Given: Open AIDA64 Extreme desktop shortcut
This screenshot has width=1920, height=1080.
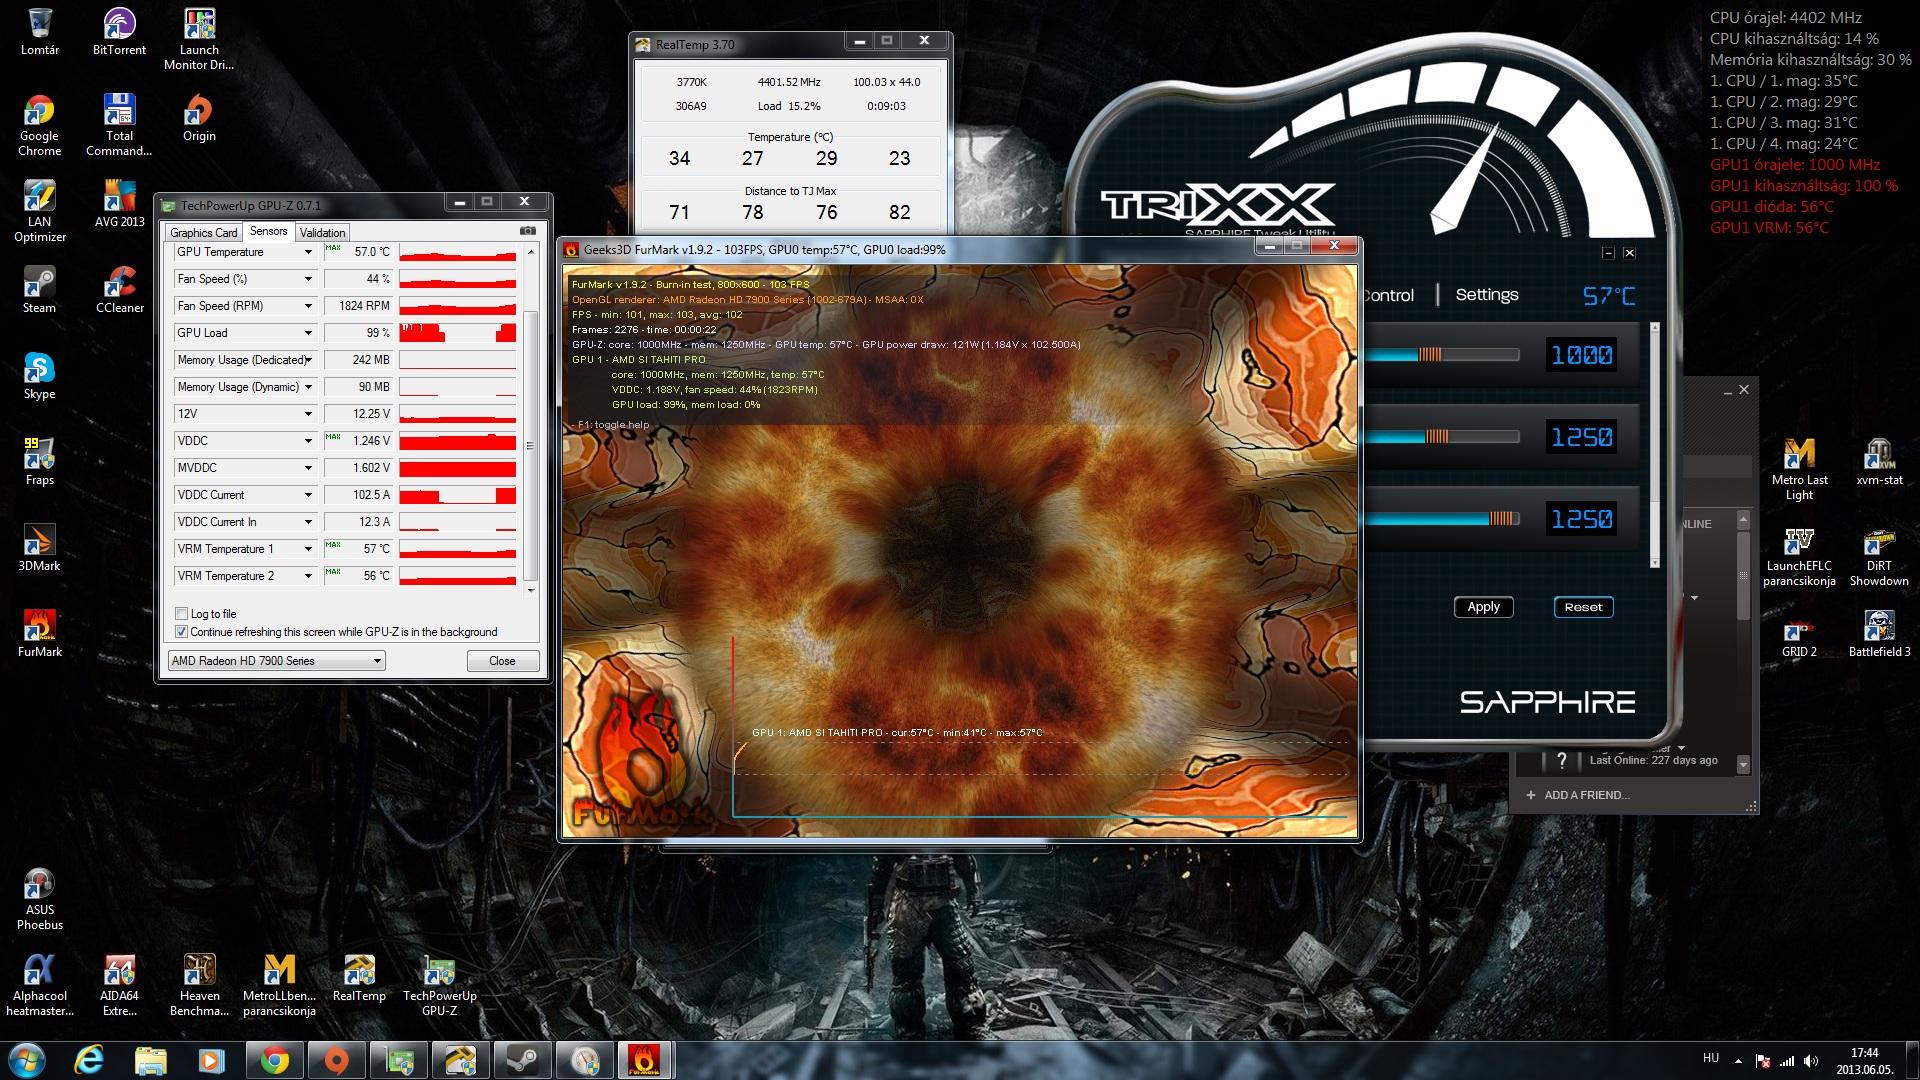Looking at the screenshot, I should tap(120, 984).
